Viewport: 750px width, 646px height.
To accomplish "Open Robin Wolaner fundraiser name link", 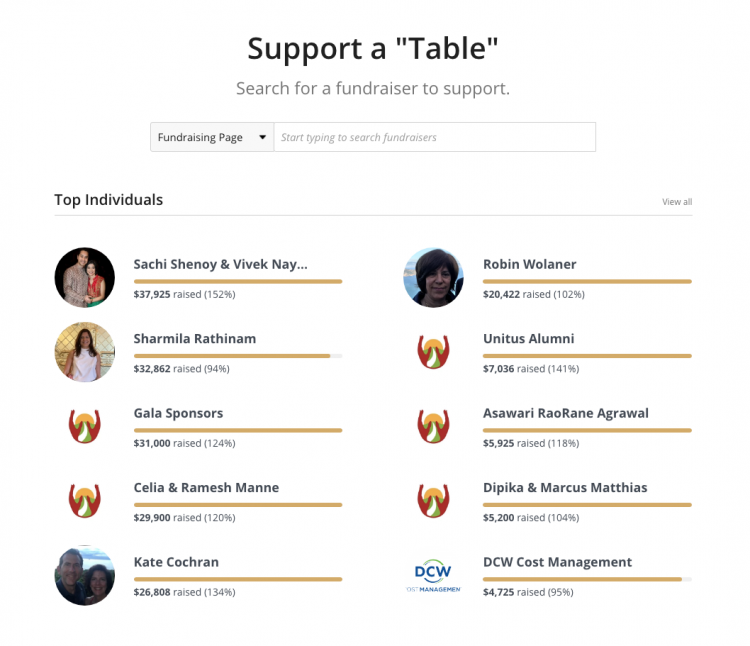I will coord(529,264).
